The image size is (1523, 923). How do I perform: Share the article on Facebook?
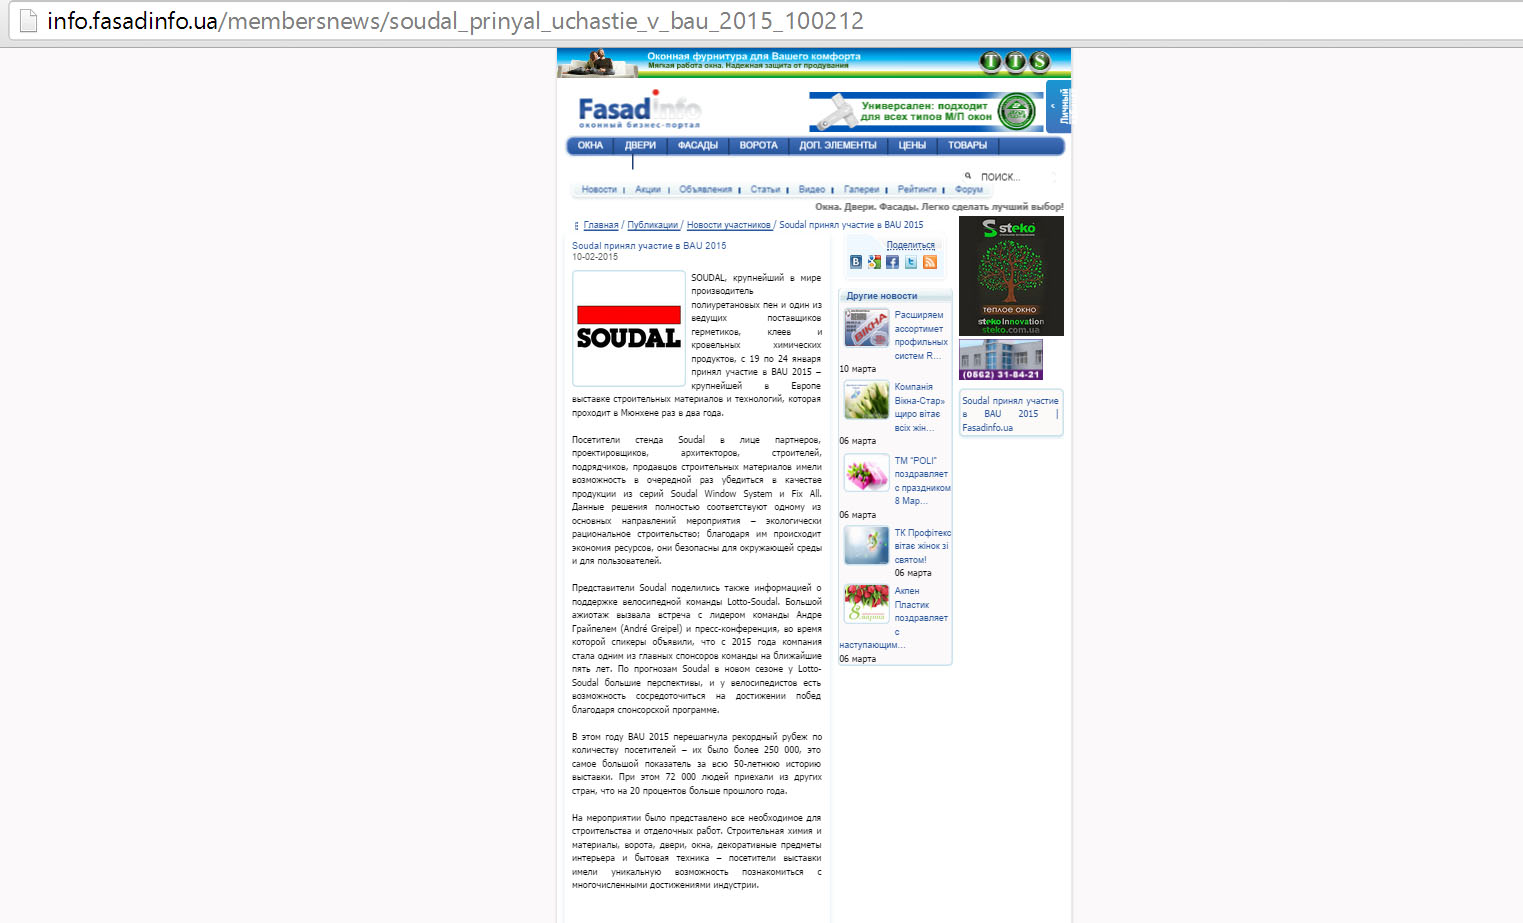coord(892,262)
